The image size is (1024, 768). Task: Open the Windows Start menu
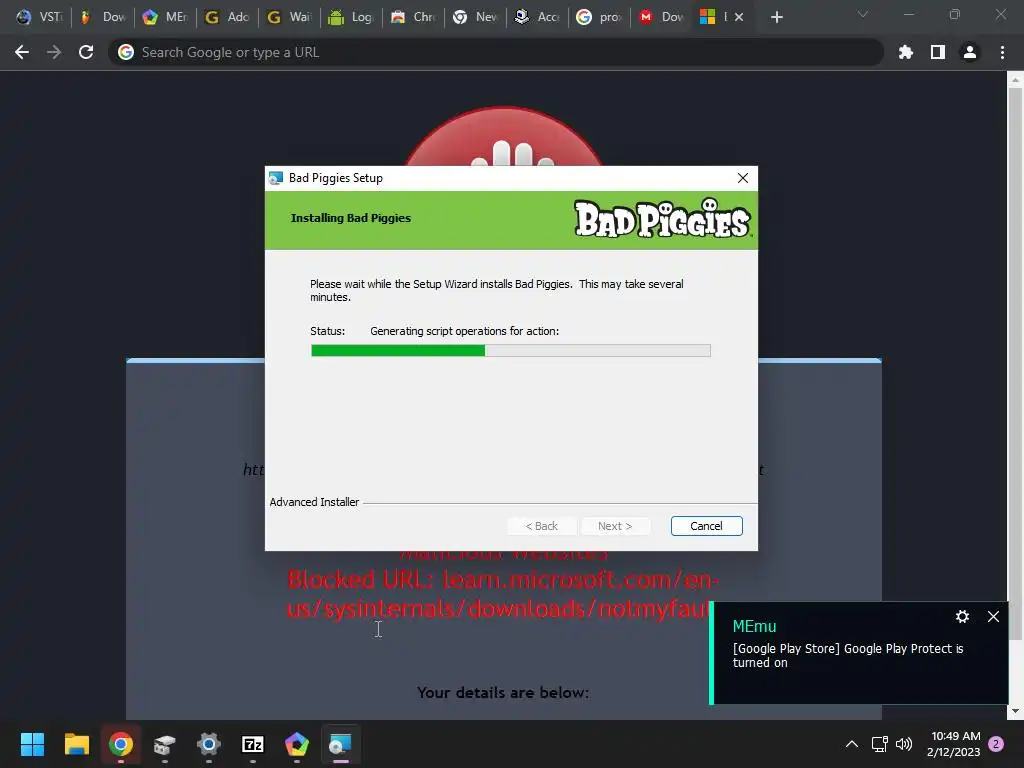click(32, 744)
